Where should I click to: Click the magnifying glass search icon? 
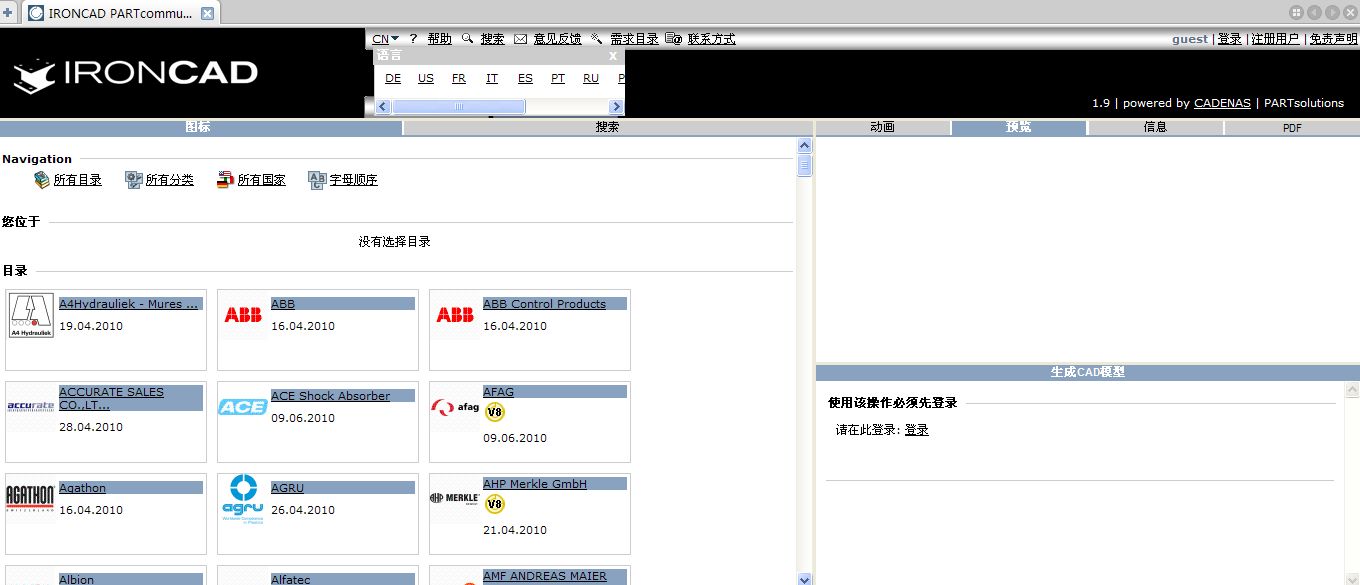[x=465, y=38]
